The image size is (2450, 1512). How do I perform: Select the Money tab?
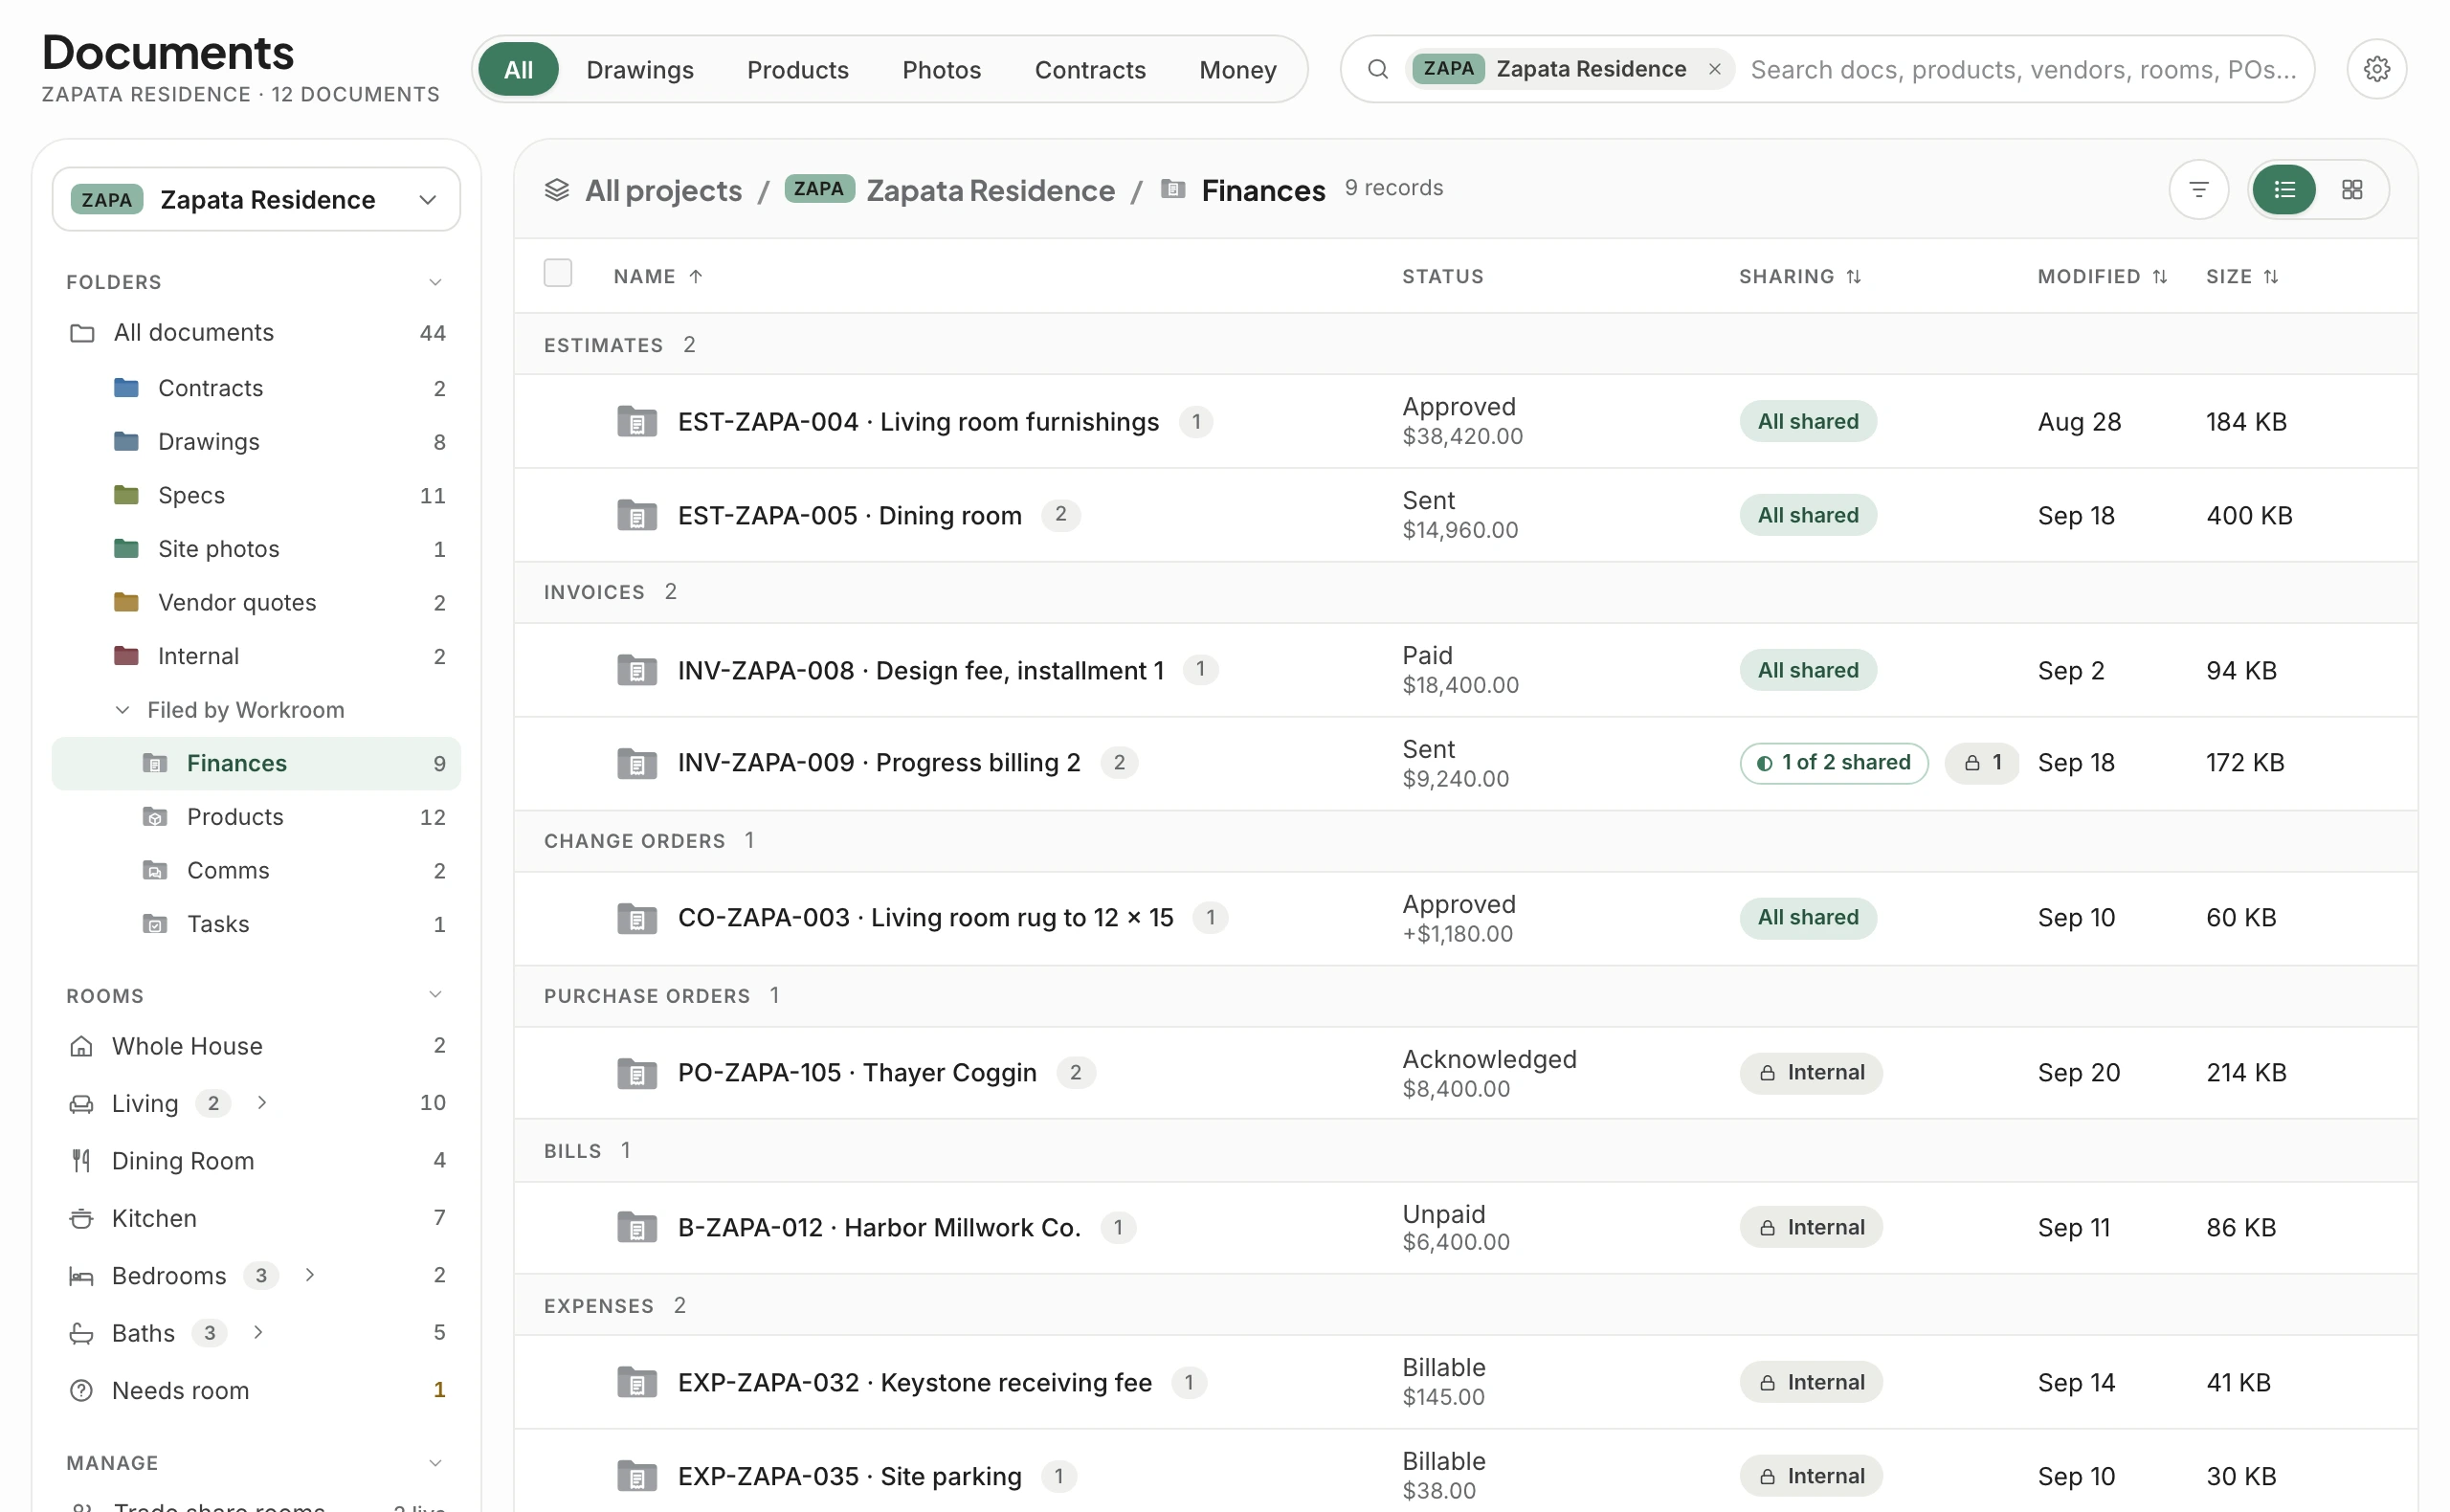[1238, 69]
